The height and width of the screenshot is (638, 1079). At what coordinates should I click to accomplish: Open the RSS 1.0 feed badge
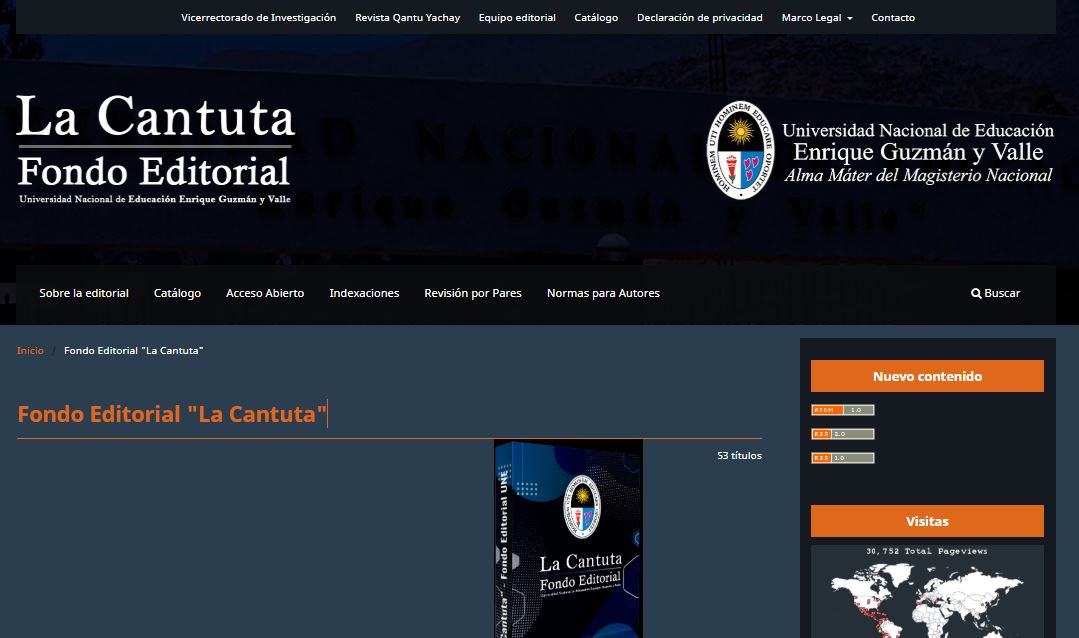842,458
